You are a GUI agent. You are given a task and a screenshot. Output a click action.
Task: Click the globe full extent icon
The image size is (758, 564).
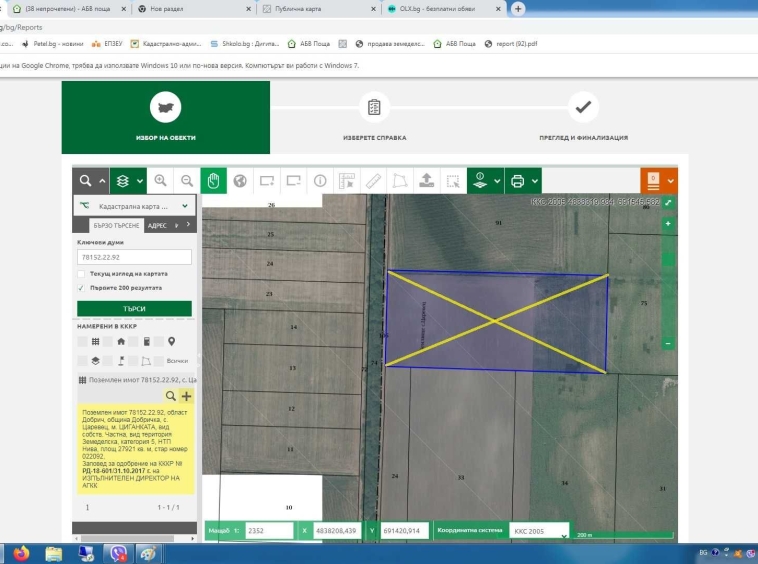coord(240,181)
